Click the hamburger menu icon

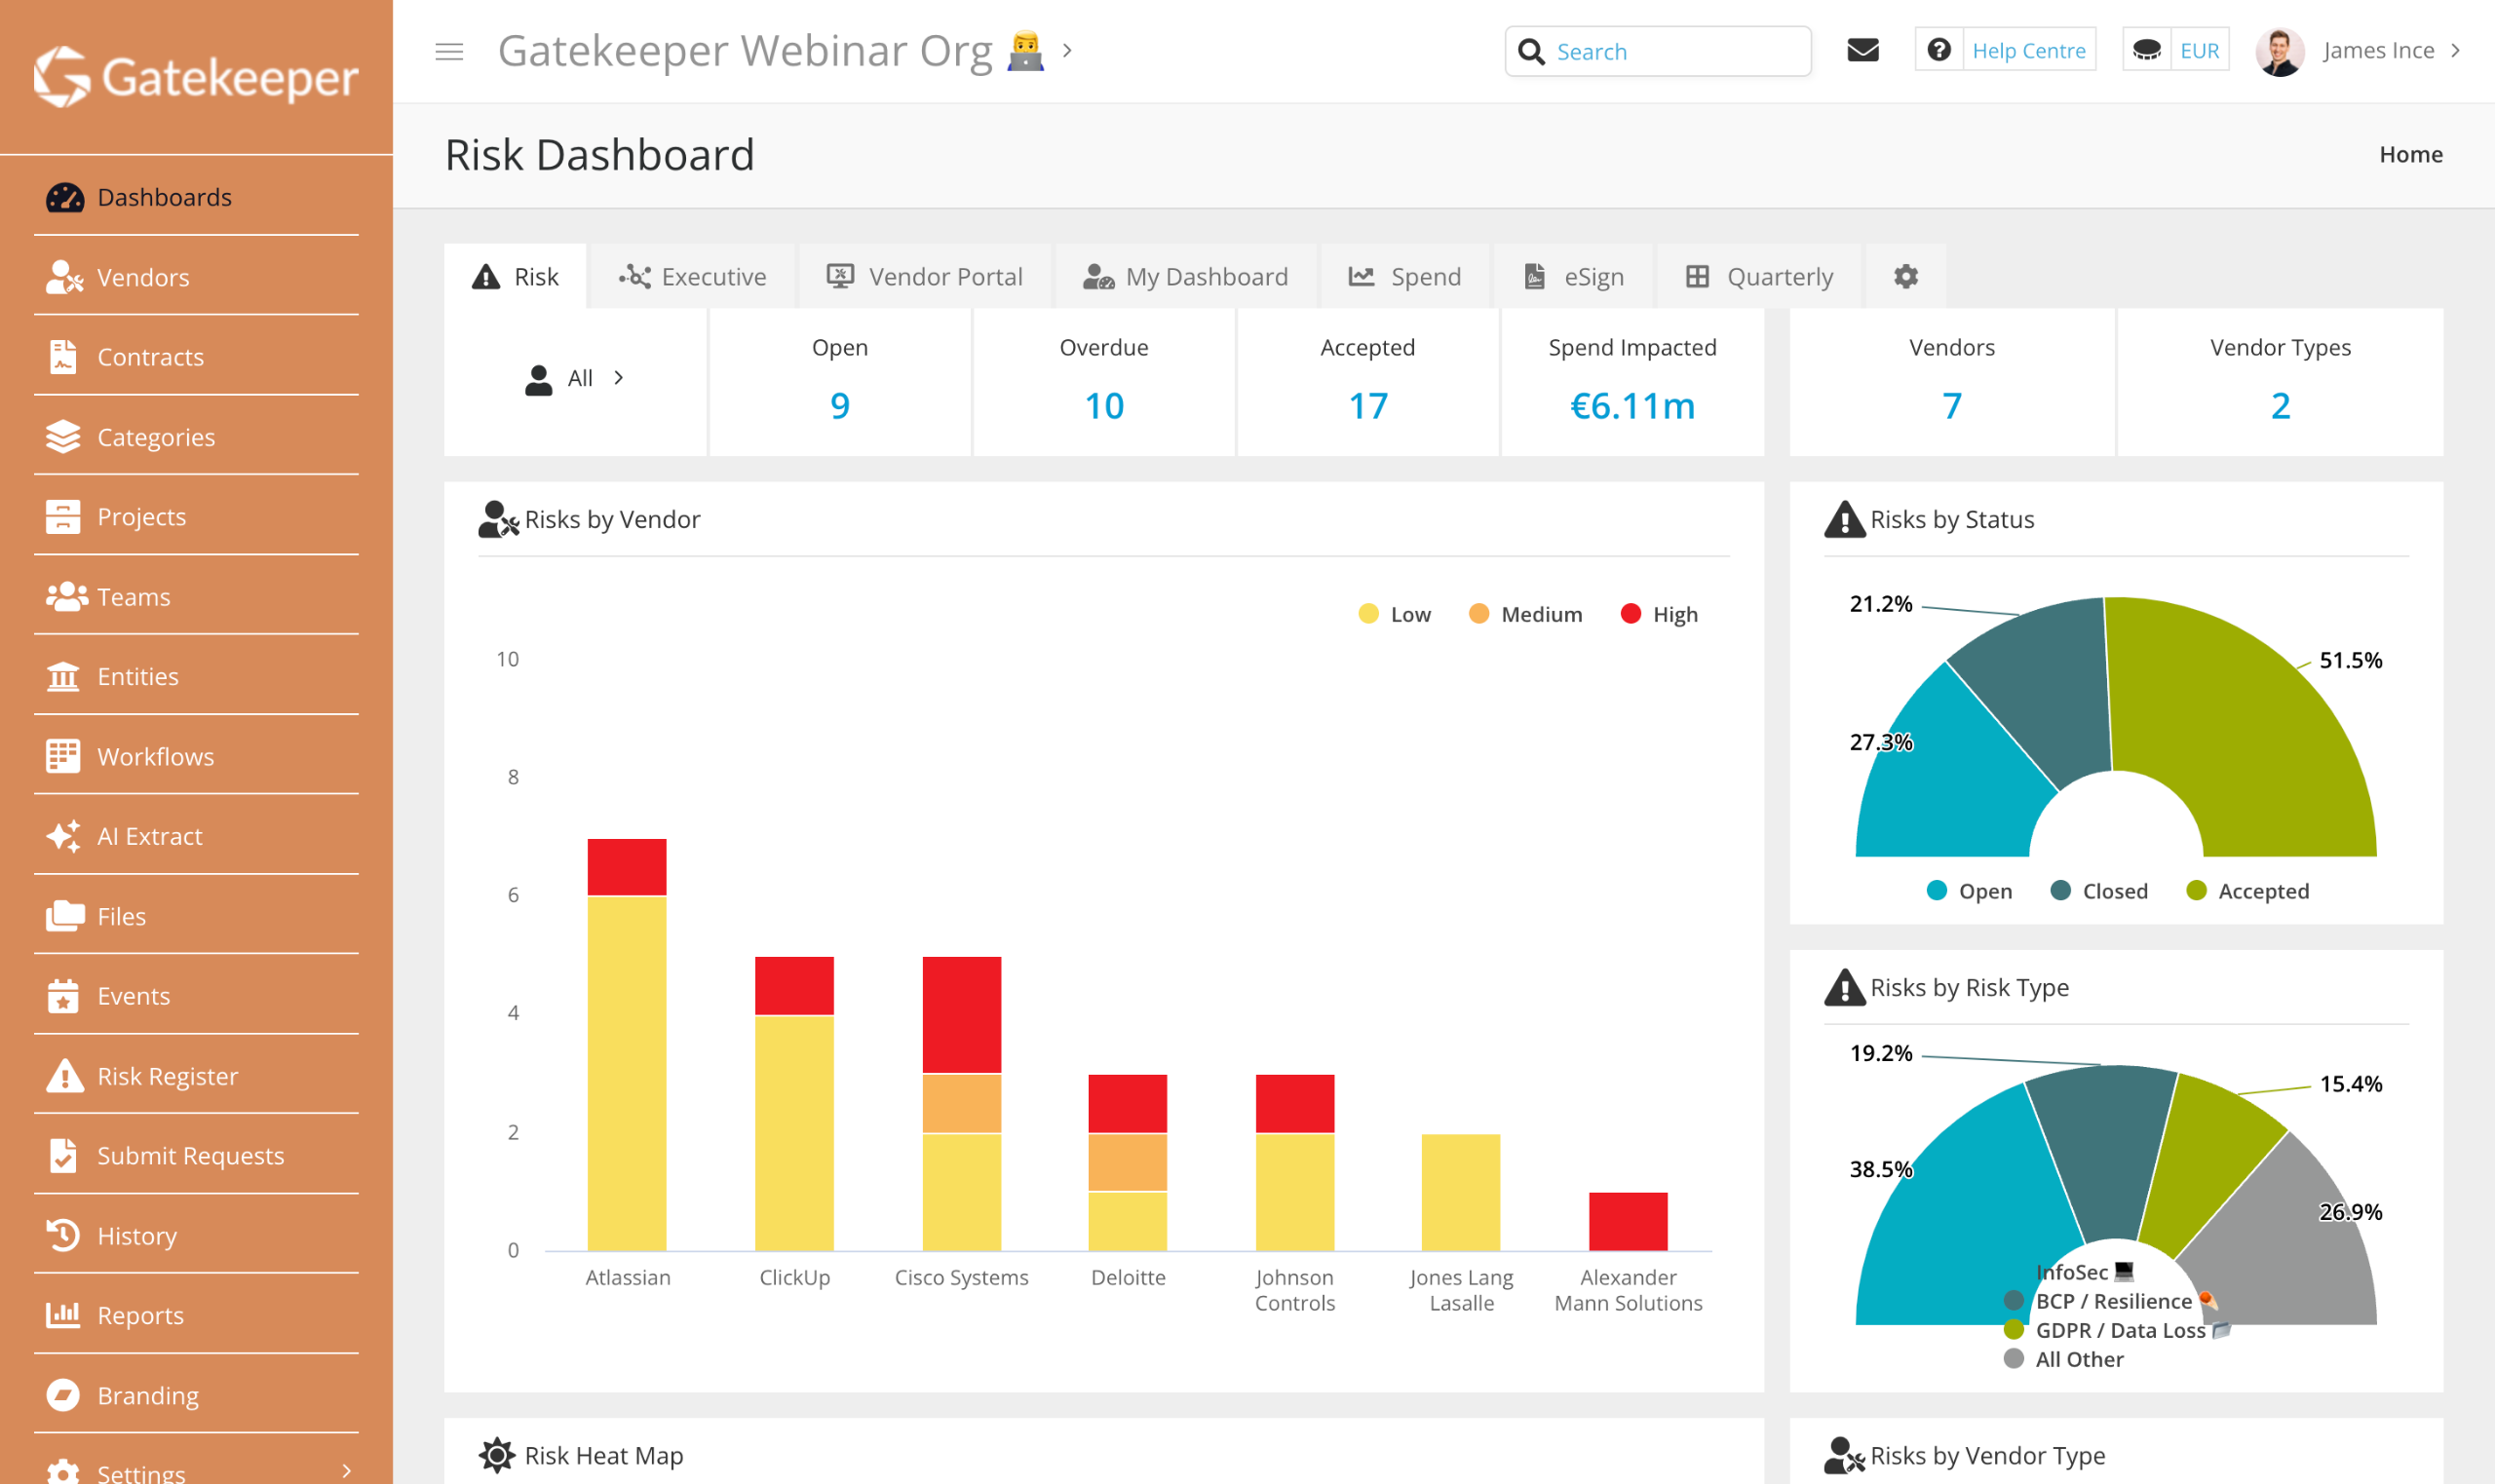(x=449, y=51)
